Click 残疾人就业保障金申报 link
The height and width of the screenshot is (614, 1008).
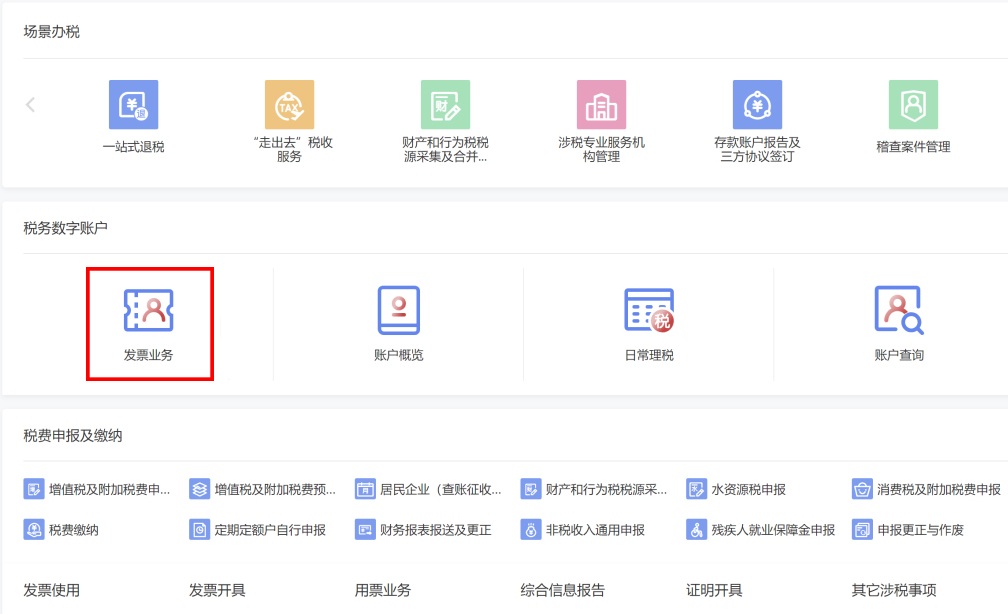[761, 530]
